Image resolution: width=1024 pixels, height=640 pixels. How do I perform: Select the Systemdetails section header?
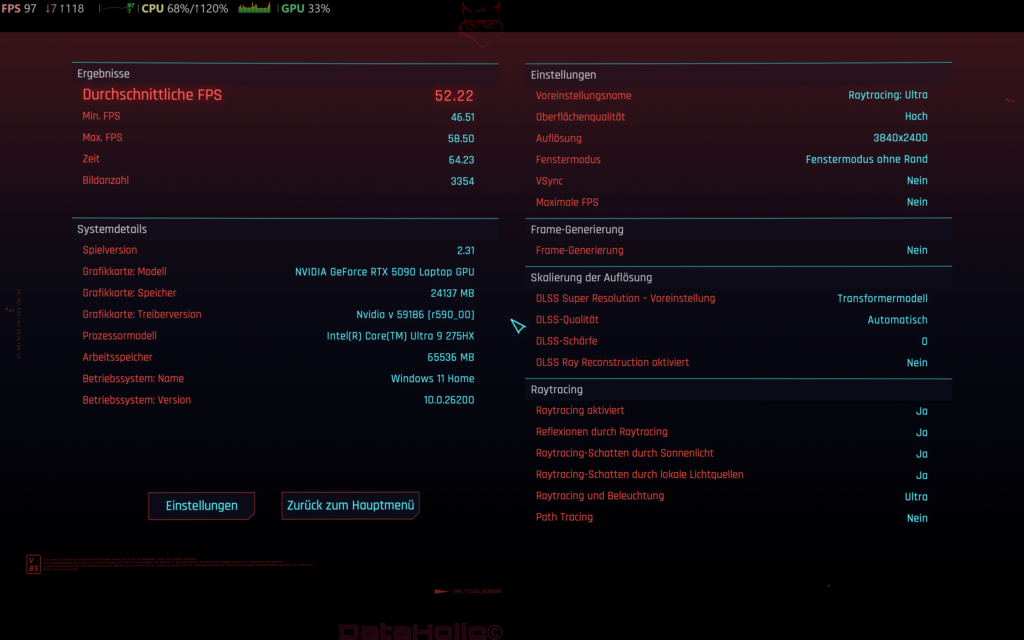point(112,230)
